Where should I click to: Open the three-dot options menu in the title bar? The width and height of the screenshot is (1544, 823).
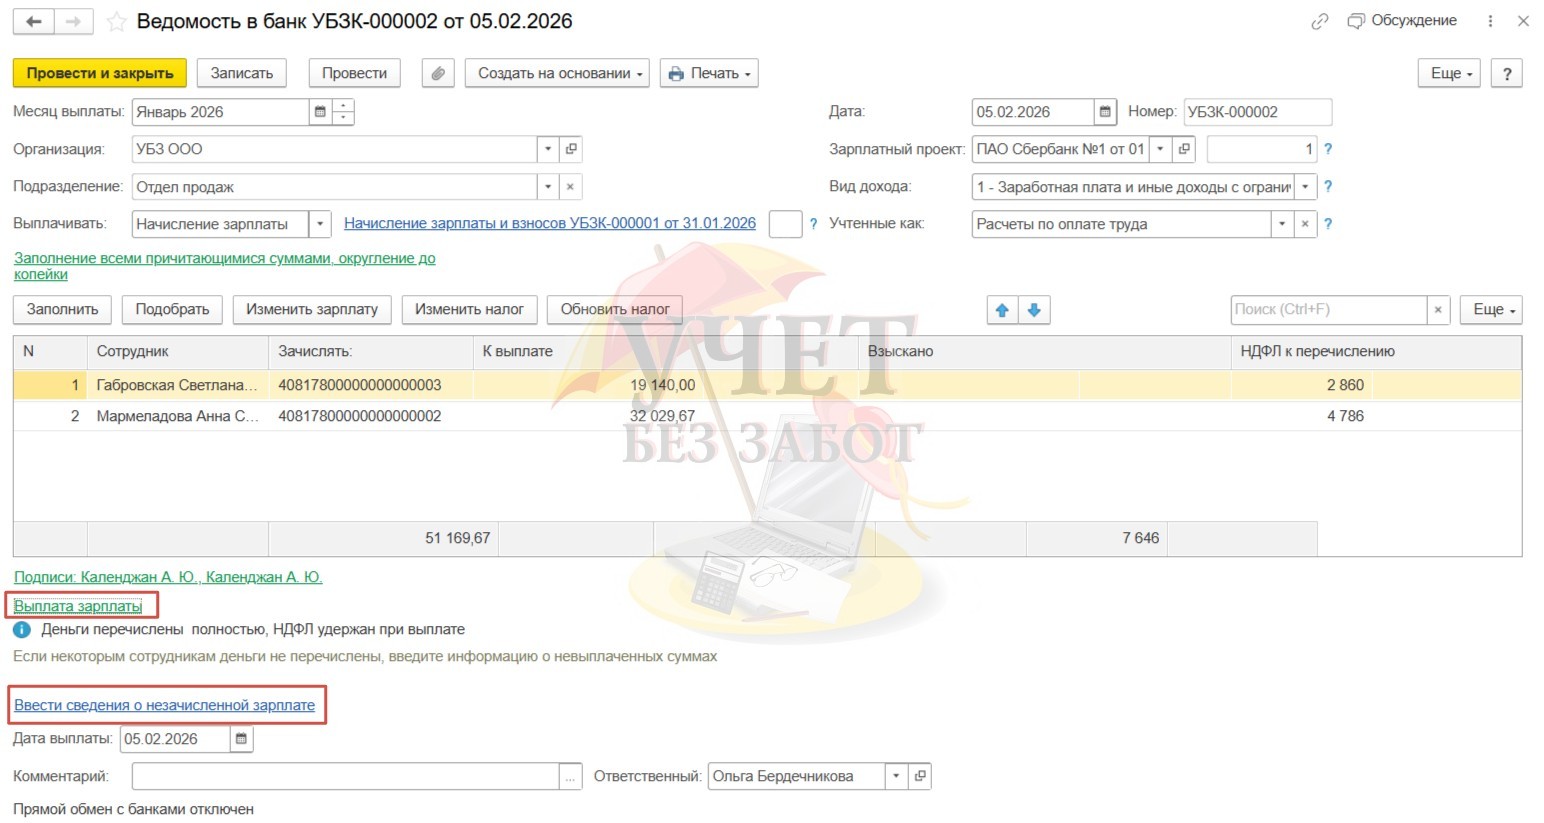(x=1490, y=21)
